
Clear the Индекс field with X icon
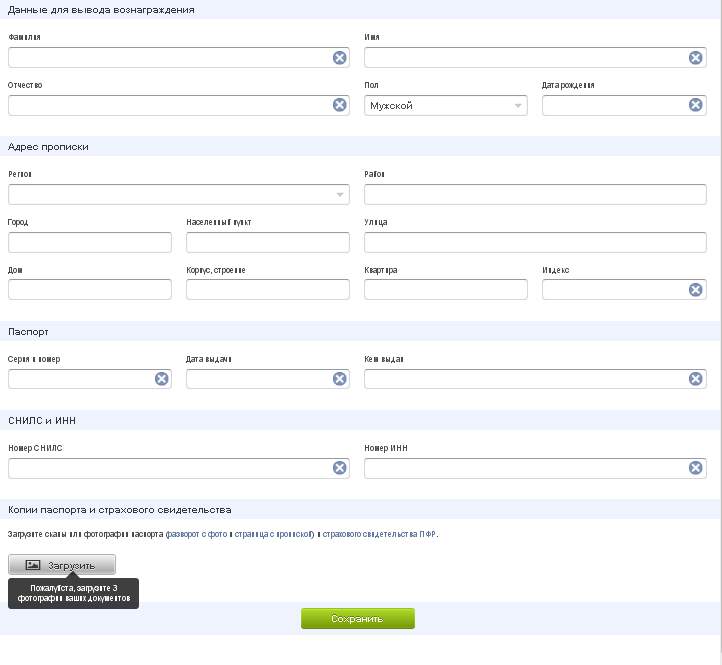[x=696, y=290]
